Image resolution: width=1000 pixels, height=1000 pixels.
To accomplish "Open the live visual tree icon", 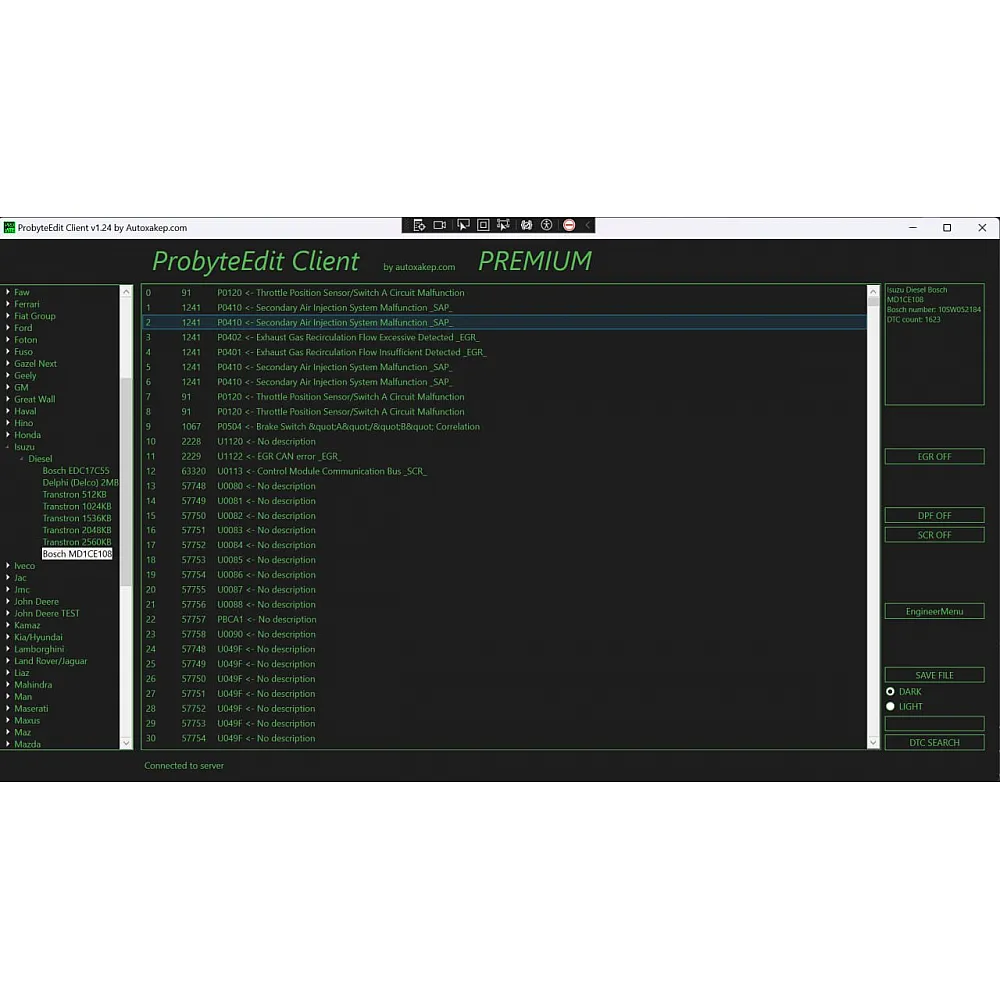I will click(x=419, y=225).
